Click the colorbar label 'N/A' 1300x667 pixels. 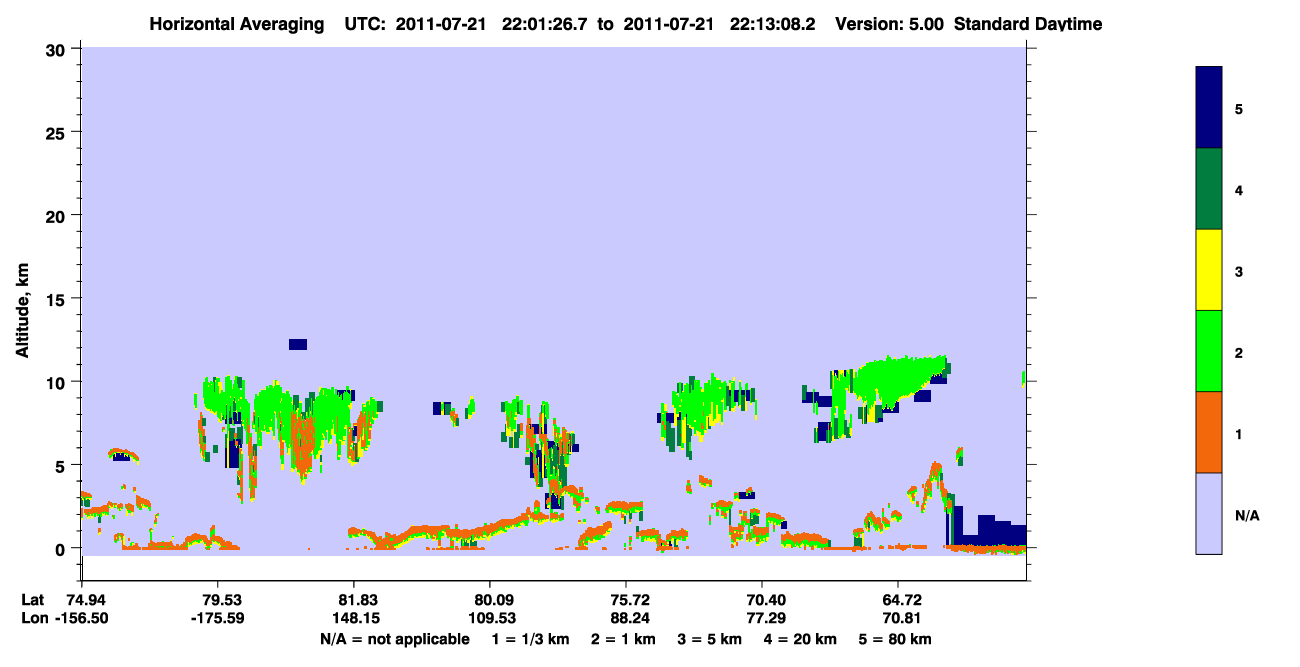(1247, 515)
